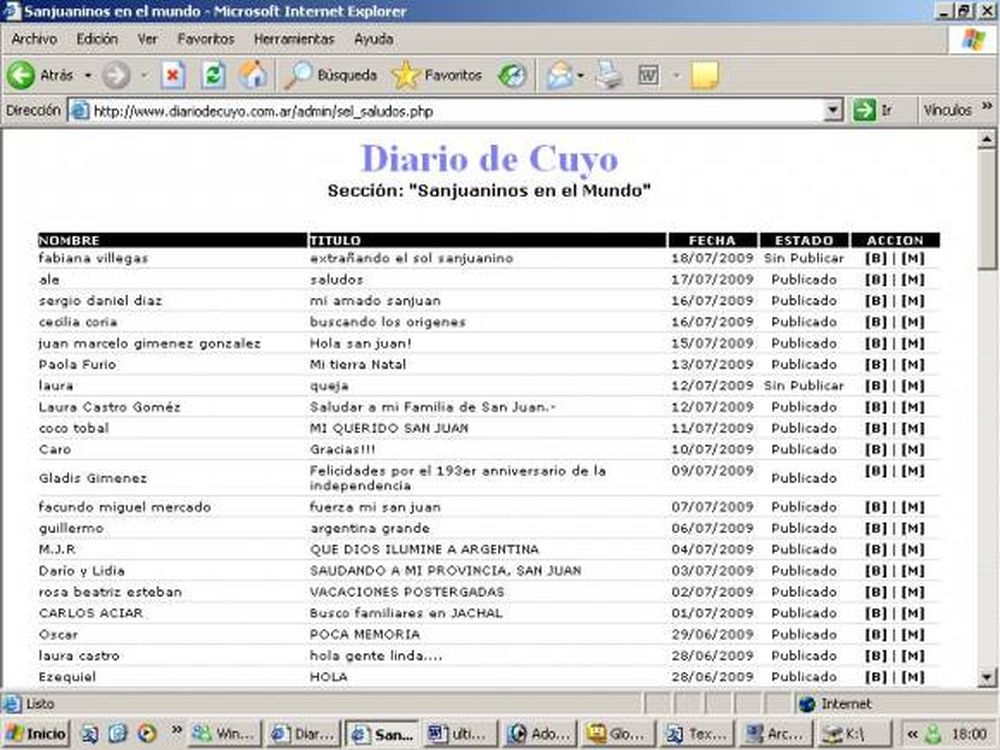Open the Inicio start button
This screenshot has width=1000, height=750.
36,733
